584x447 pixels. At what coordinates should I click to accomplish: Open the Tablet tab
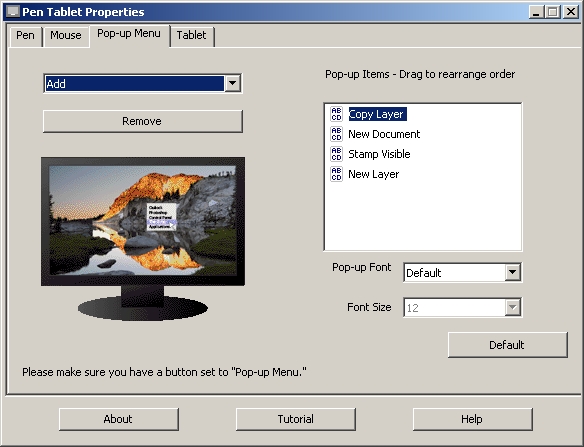tap(191, 36)
